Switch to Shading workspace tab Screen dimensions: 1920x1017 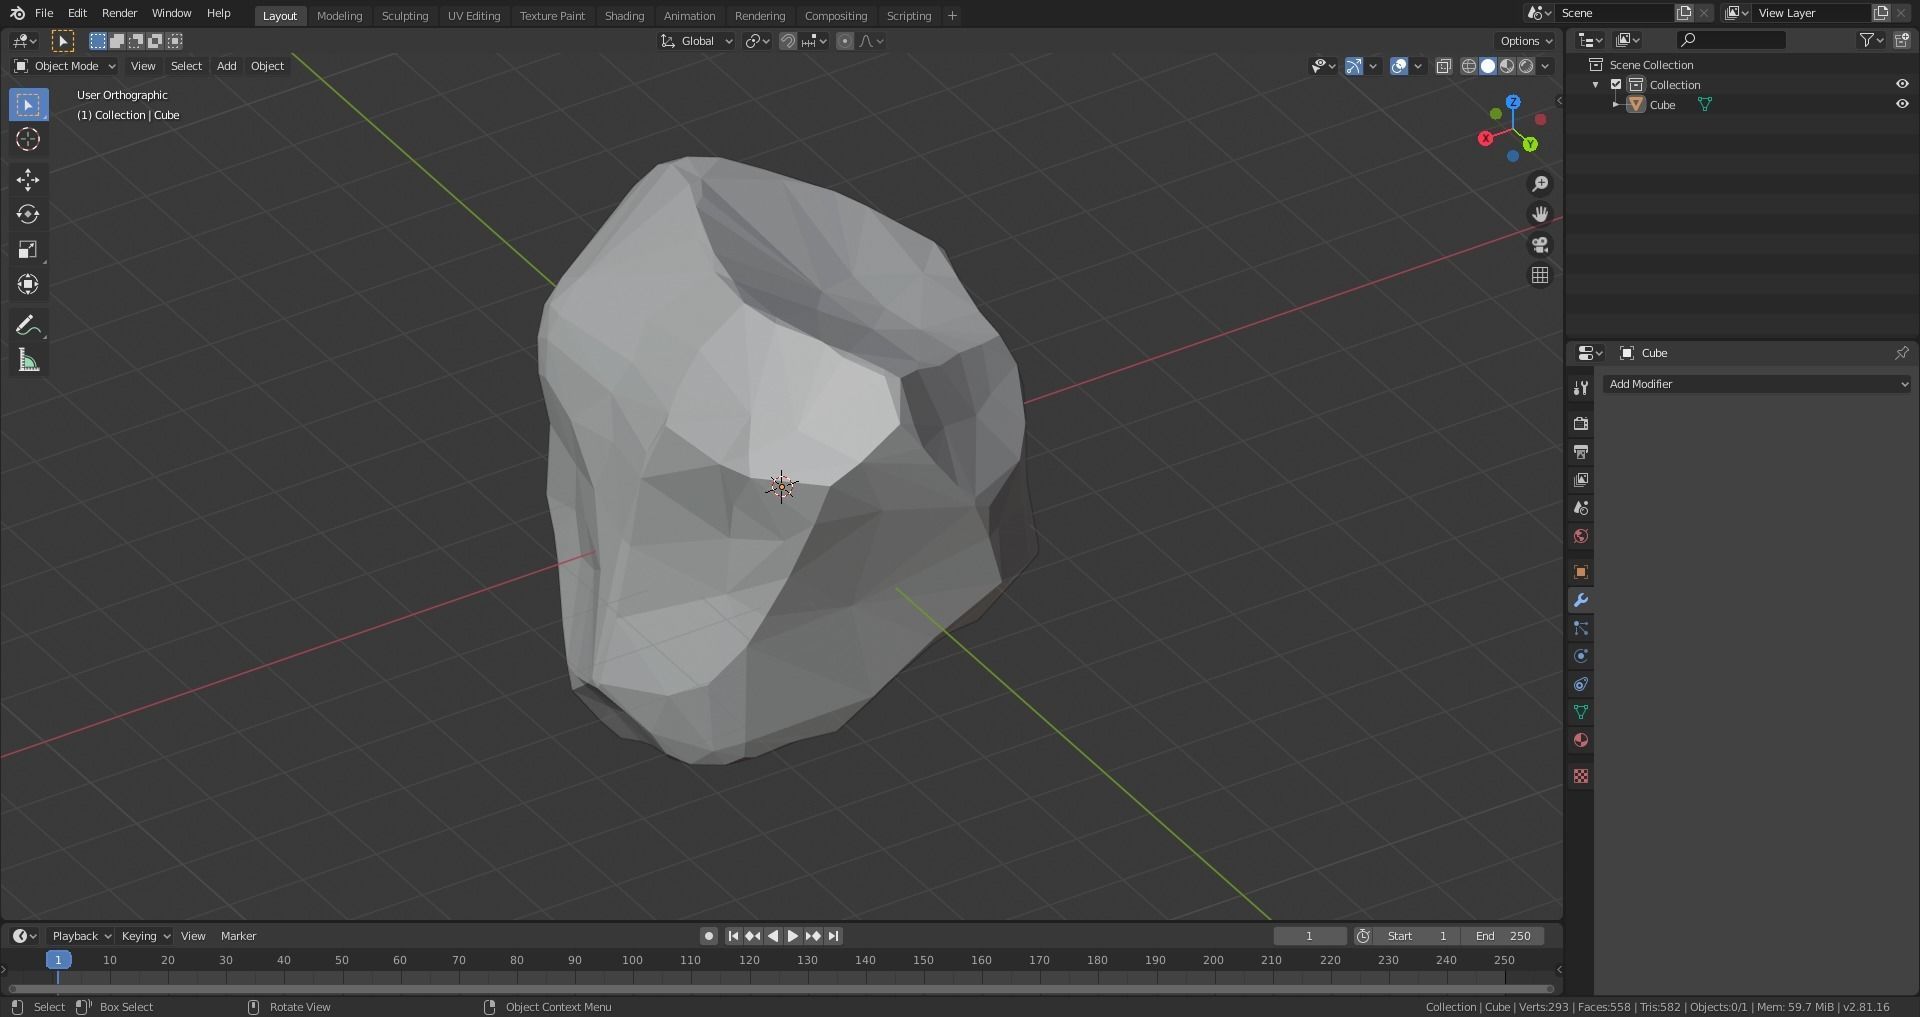point(624,16)
